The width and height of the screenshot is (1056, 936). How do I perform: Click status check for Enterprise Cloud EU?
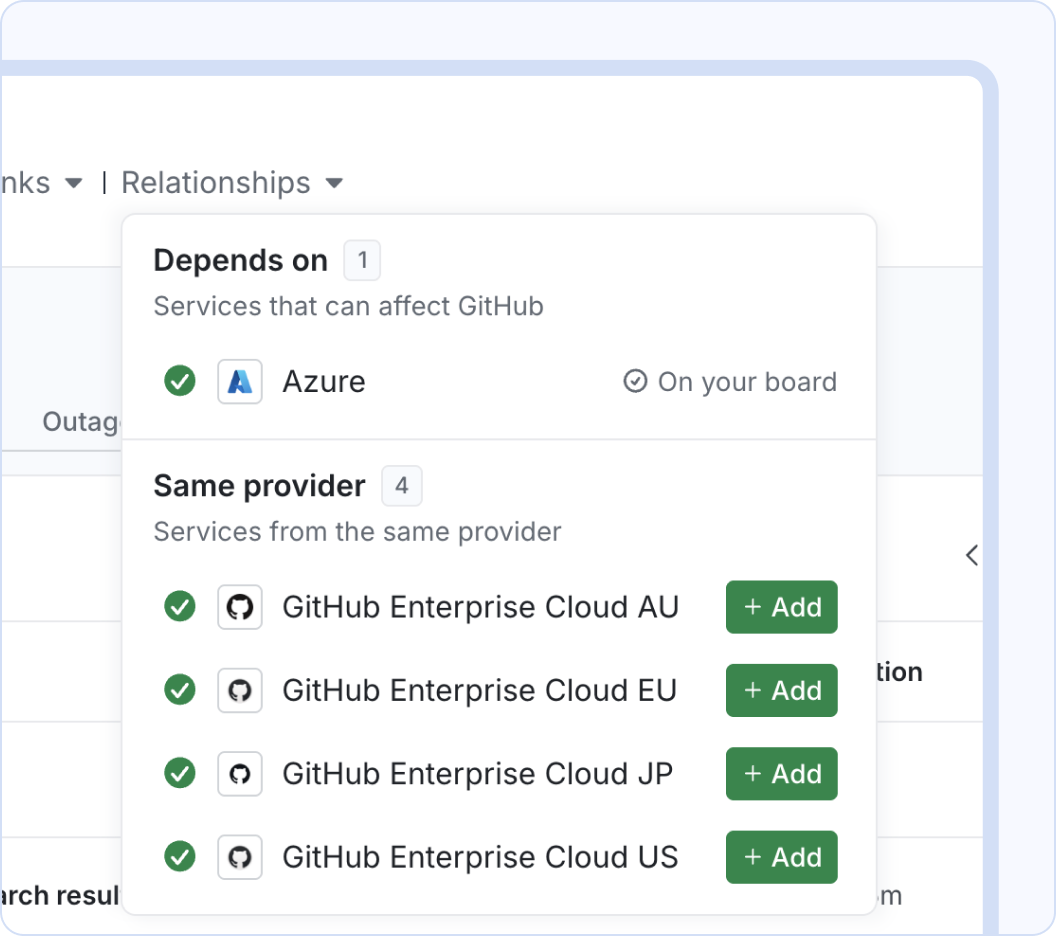coord(180,690)
